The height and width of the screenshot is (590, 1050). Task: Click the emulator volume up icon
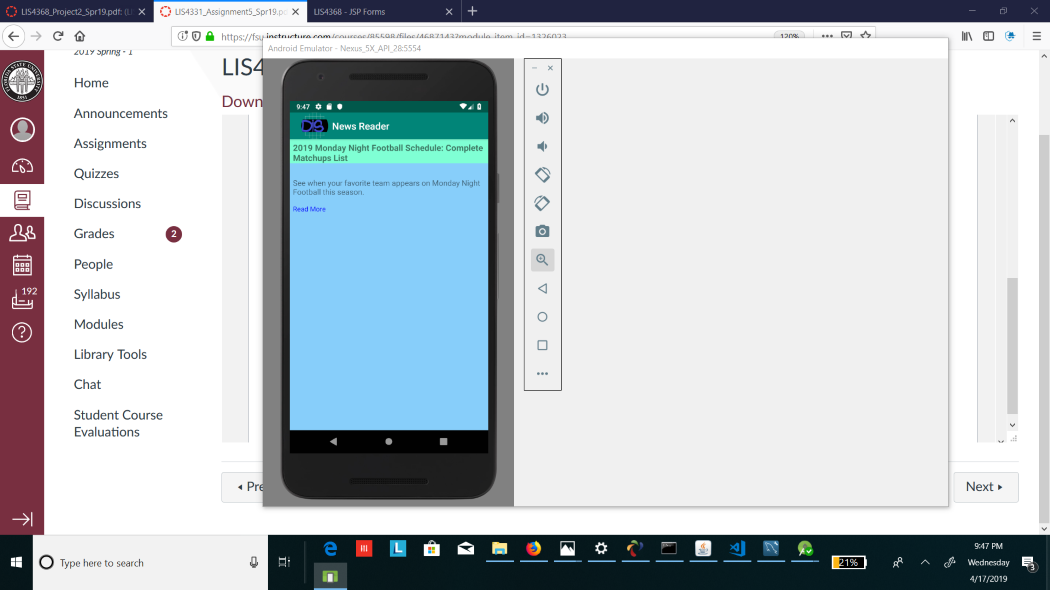click(542, 118)
